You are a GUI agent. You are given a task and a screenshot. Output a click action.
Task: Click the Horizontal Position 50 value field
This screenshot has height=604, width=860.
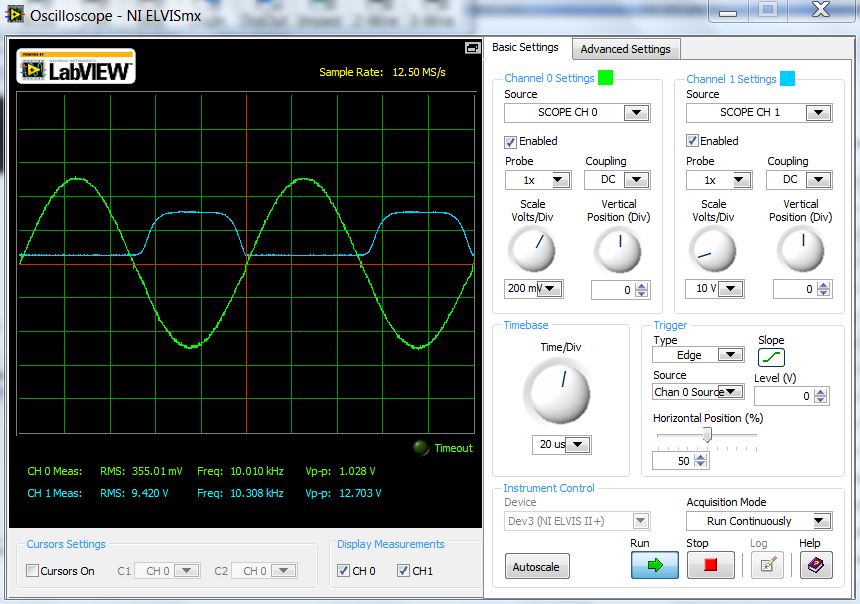coord(673,461)
